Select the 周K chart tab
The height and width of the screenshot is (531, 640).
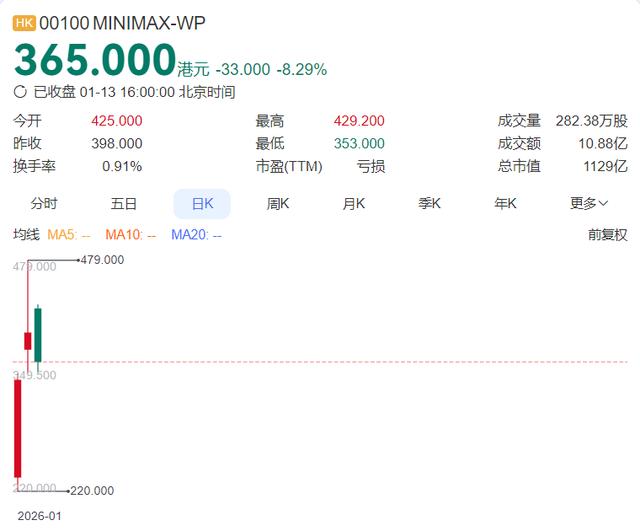click(277, 203)
